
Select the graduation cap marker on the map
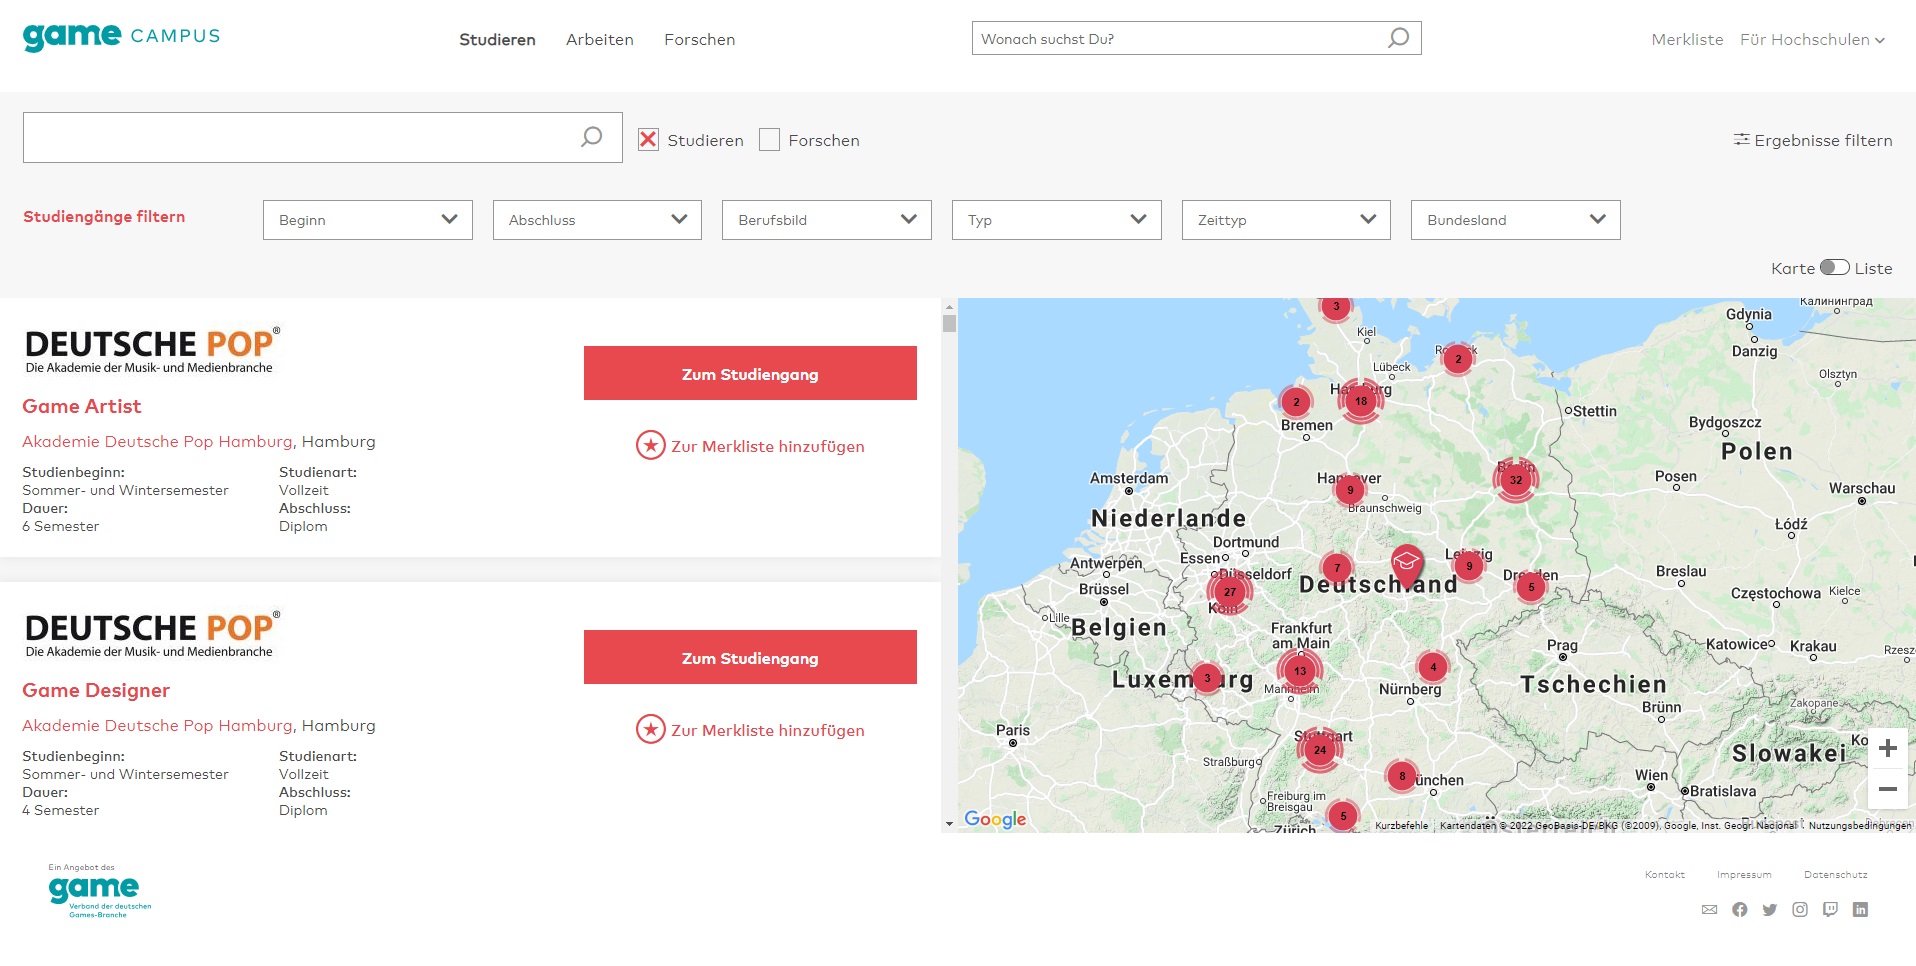point(1407,565)
